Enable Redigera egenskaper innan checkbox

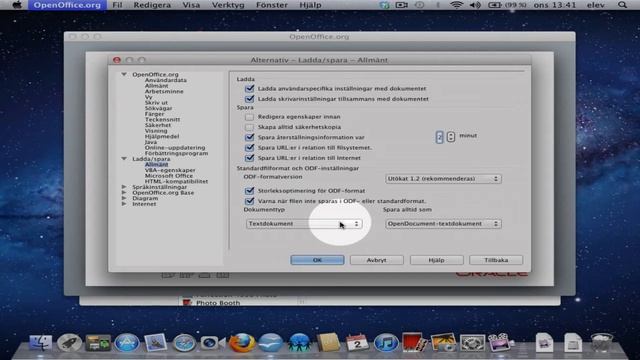(x=249, y=117)
